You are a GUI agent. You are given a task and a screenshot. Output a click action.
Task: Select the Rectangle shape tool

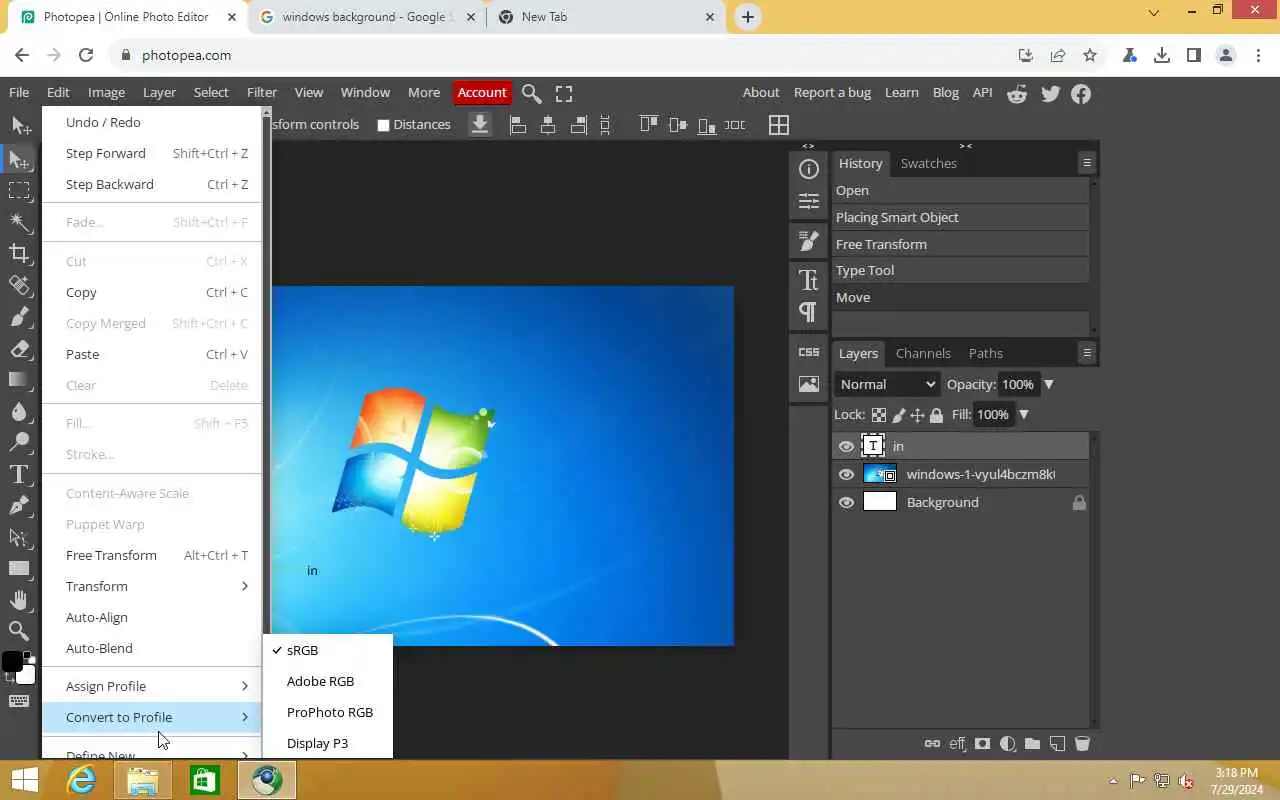(x=19, y=569)
